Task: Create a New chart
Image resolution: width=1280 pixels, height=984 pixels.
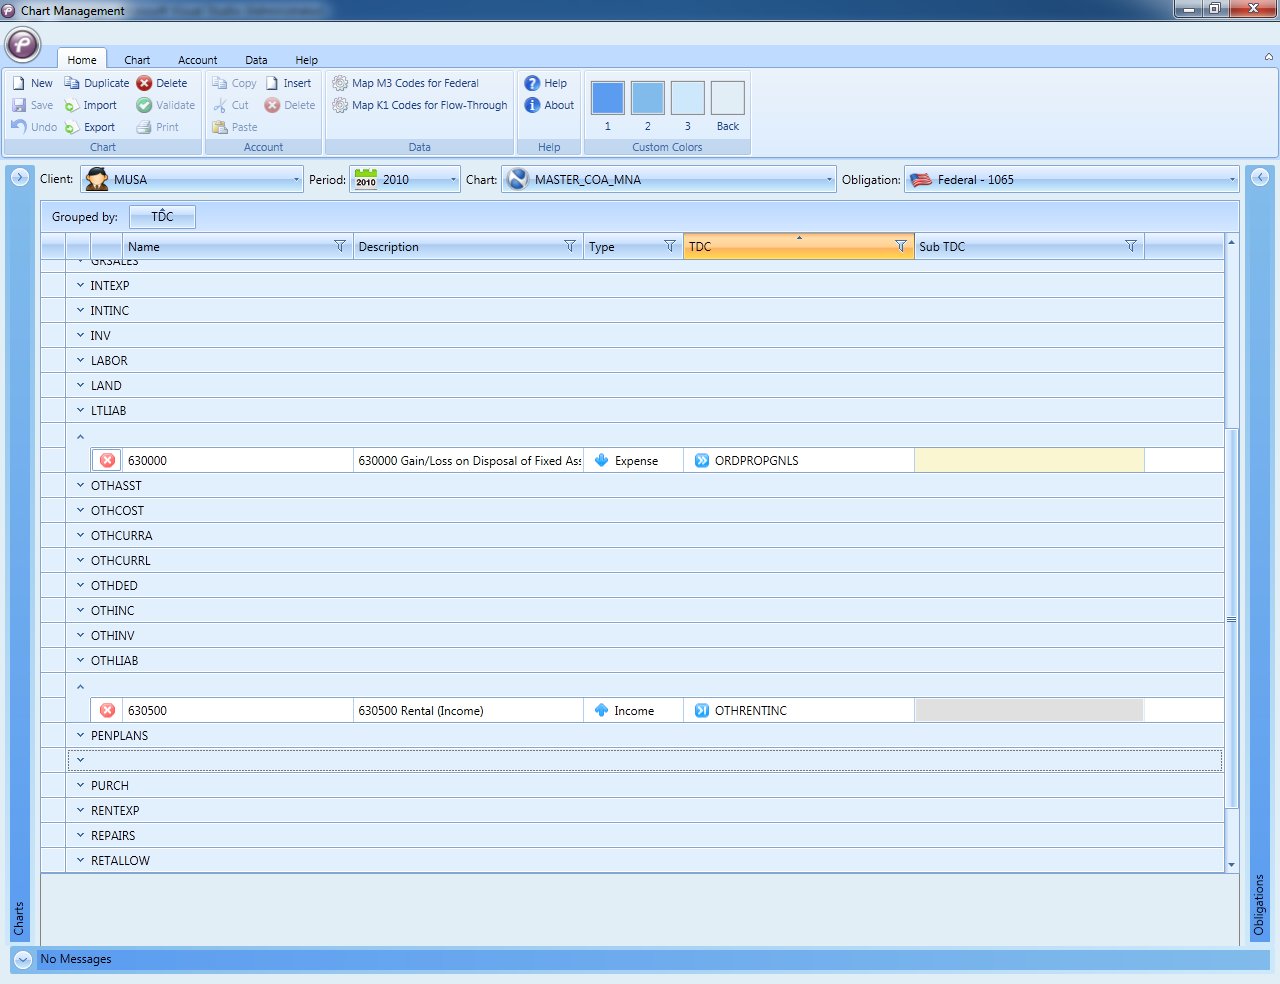Action: pyautogui.click(x=32, y=83)
